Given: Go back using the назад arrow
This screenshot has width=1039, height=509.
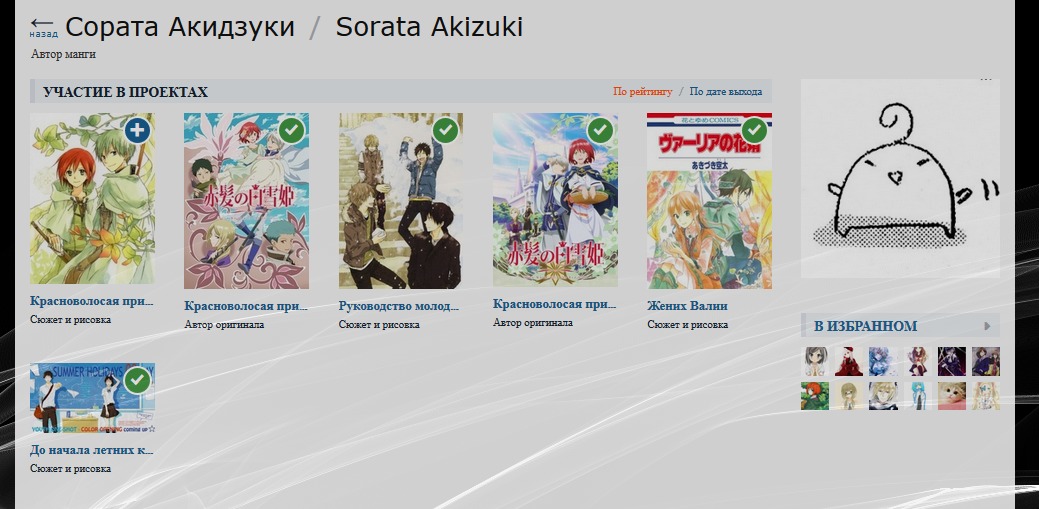Looking at the screenshot, I should [42, 27].
